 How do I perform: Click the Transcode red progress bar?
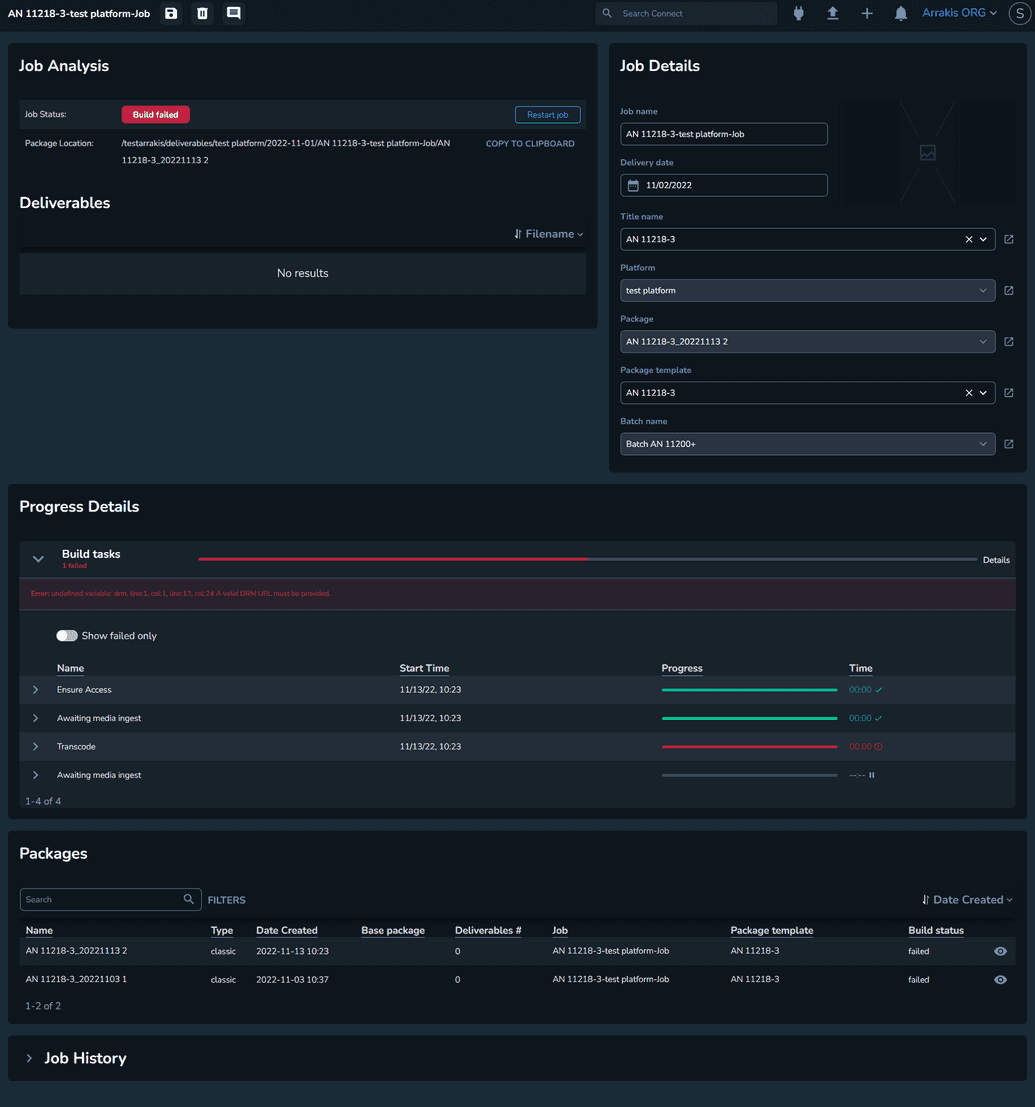(x=750, y=747)
